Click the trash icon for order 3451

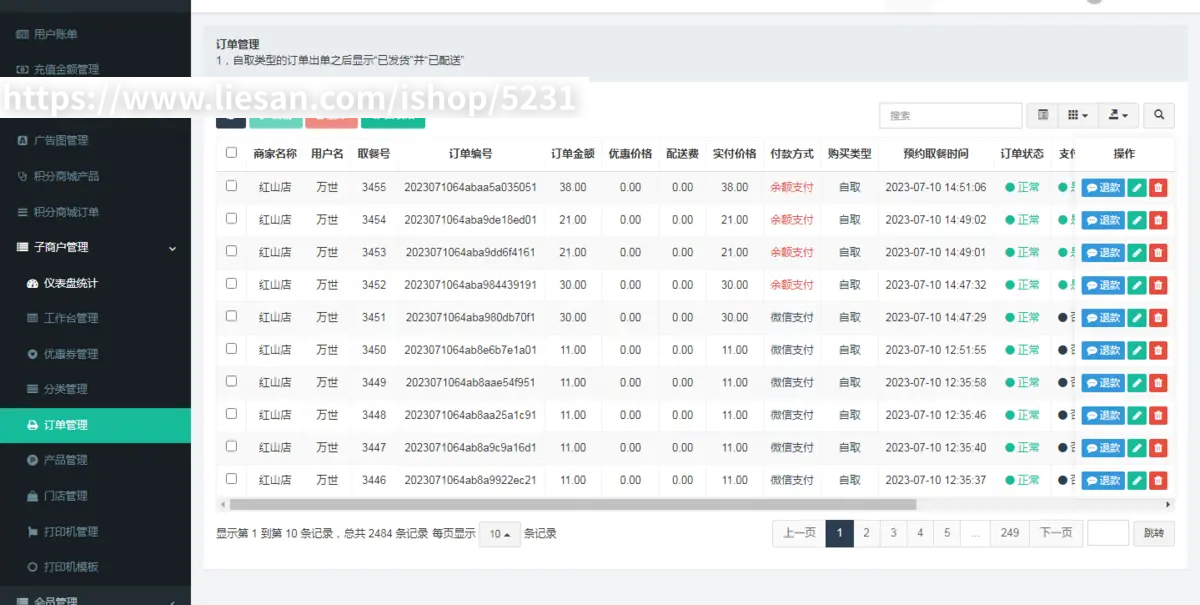[x=1158, y=317]
